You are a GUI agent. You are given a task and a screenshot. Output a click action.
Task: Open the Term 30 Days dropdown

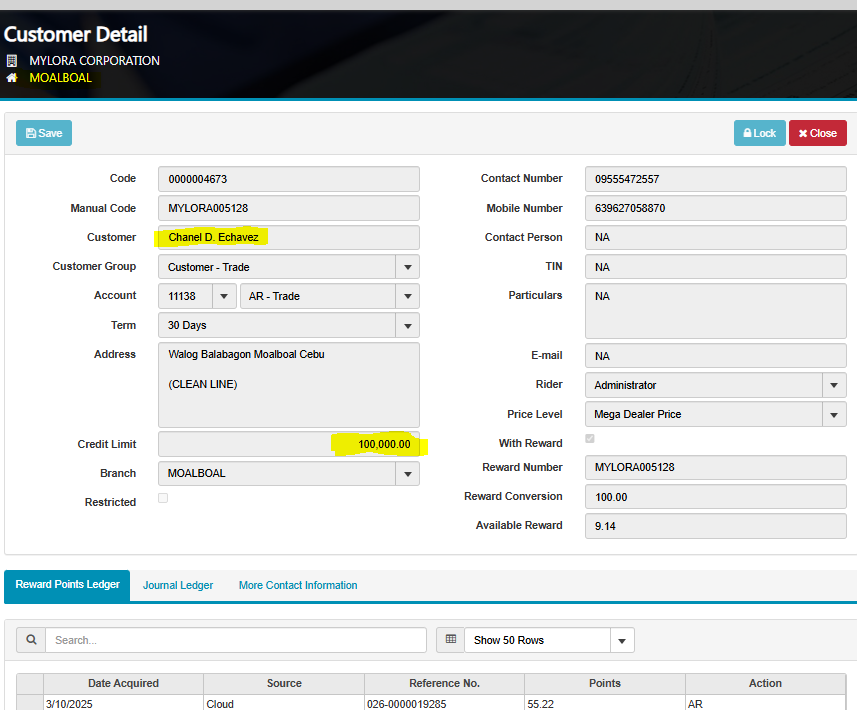407,325
